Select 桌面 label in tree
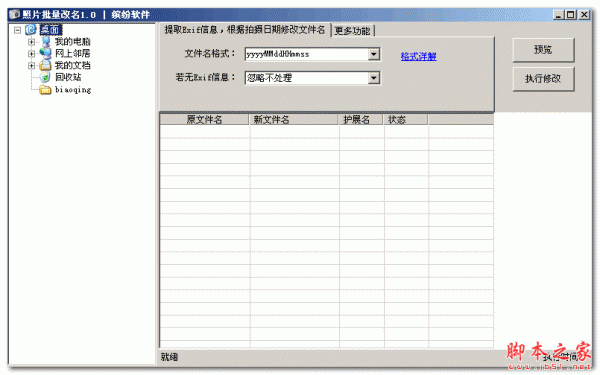 [x=51, y=30]
